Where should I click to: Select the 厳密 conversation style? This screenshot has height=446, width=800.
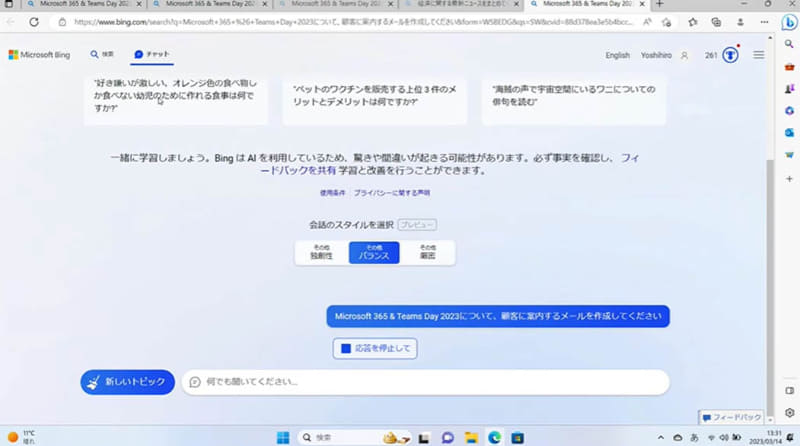tap(428, 253)
